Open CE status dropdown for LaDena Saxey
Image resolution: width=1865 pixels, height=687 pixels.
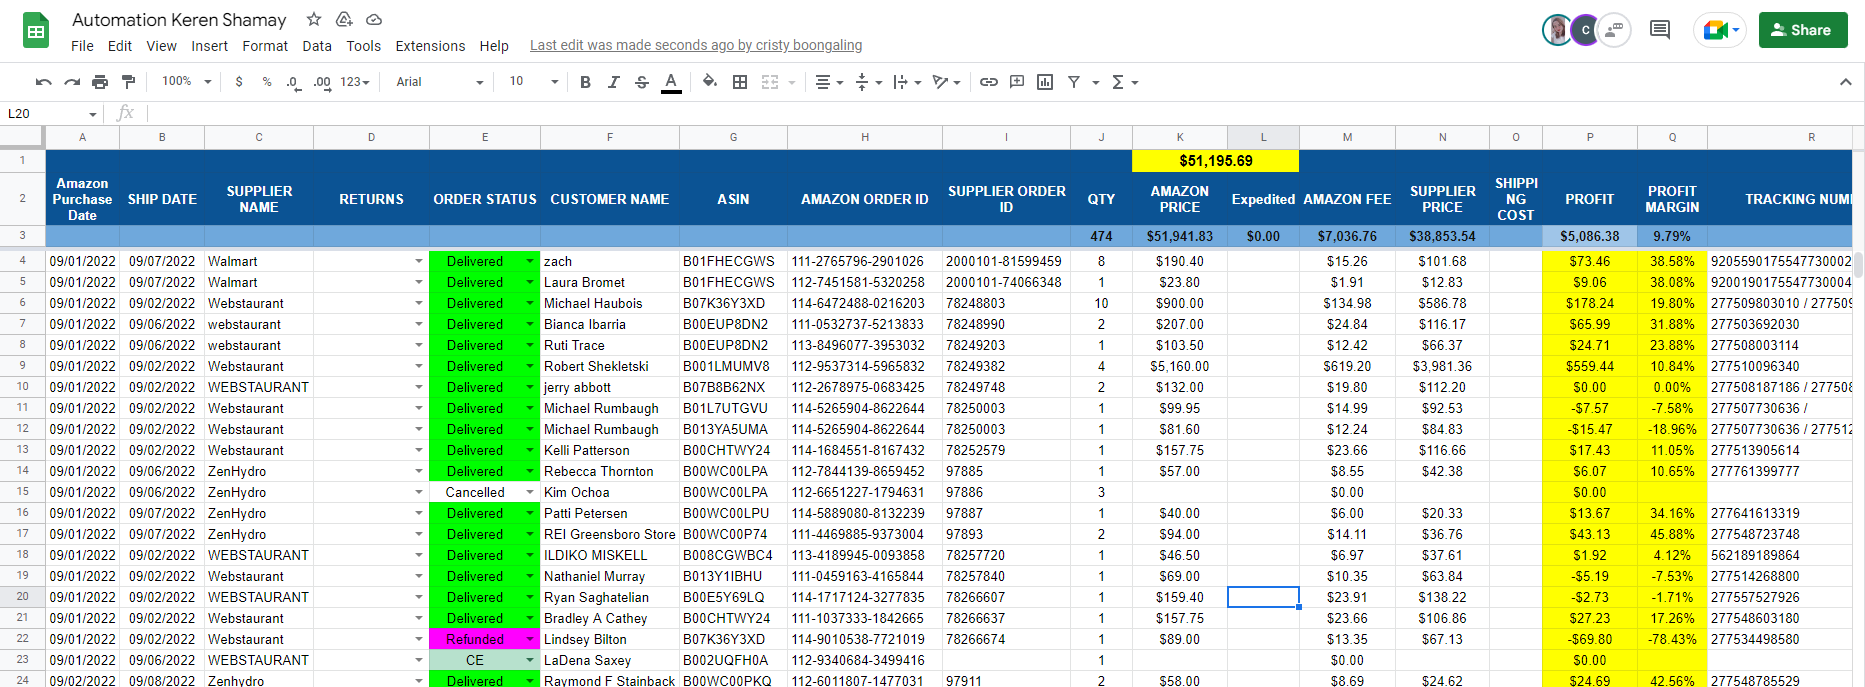coord(530,660)
